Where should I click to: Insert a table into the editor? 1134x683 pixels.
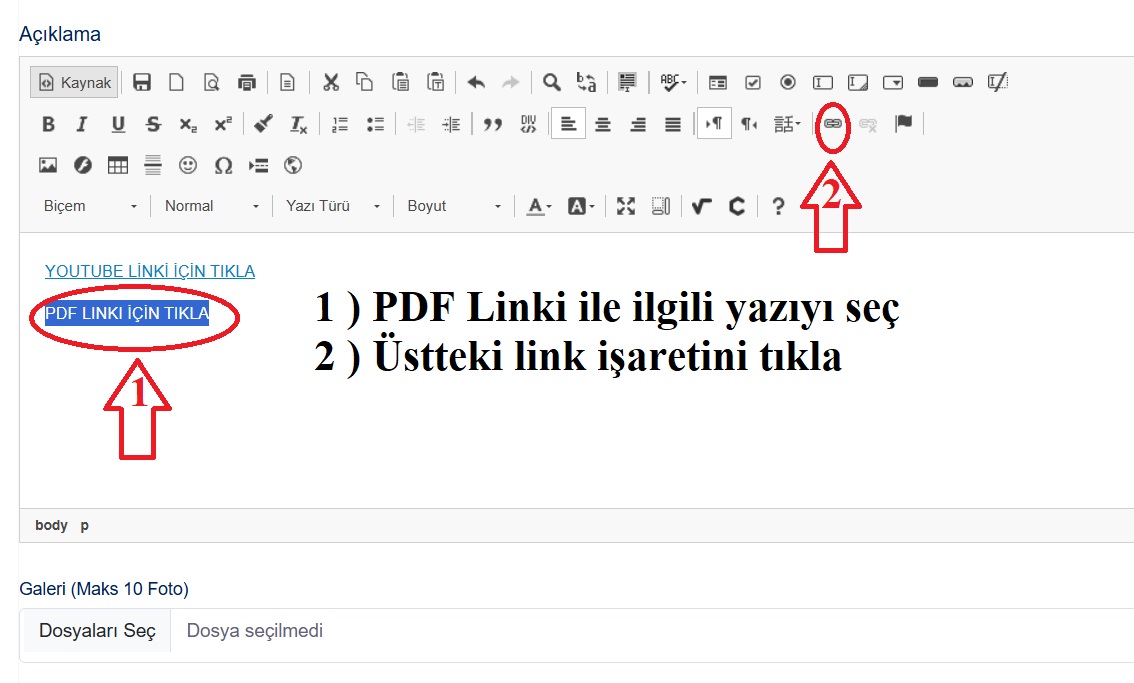coord(118,165)
